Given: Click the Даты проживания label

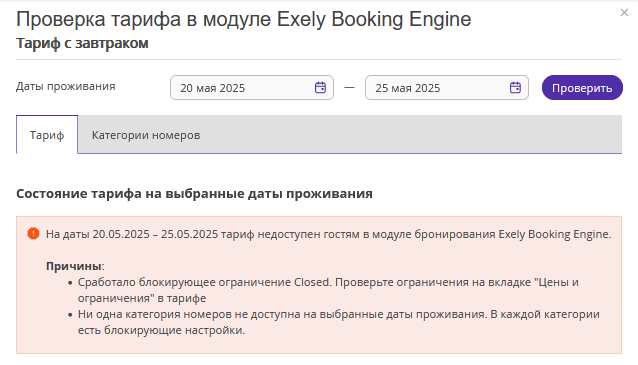Looking at the screenshot, I should click(66, 86).
